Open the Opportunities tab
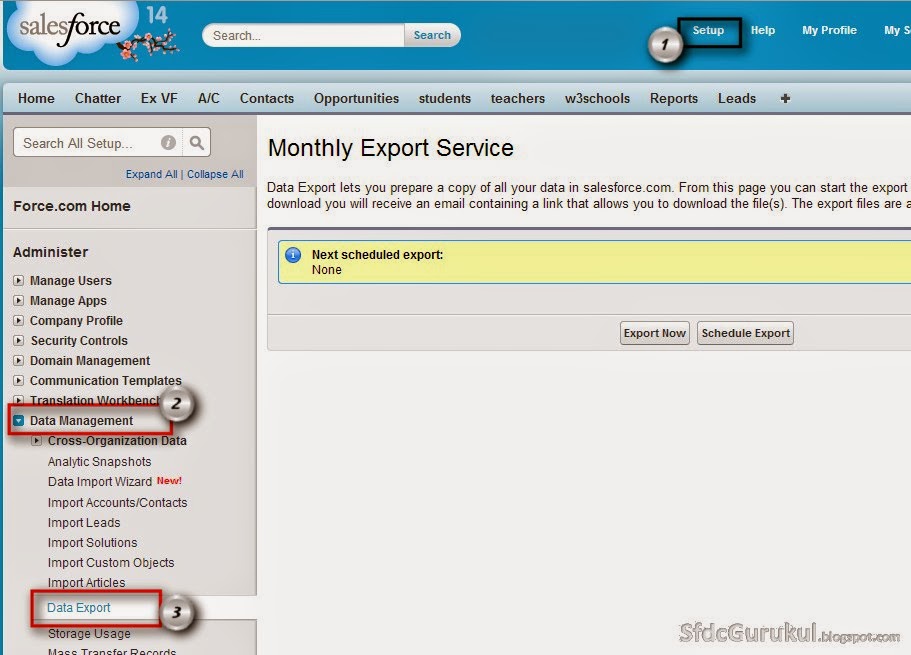 [356, 98]
